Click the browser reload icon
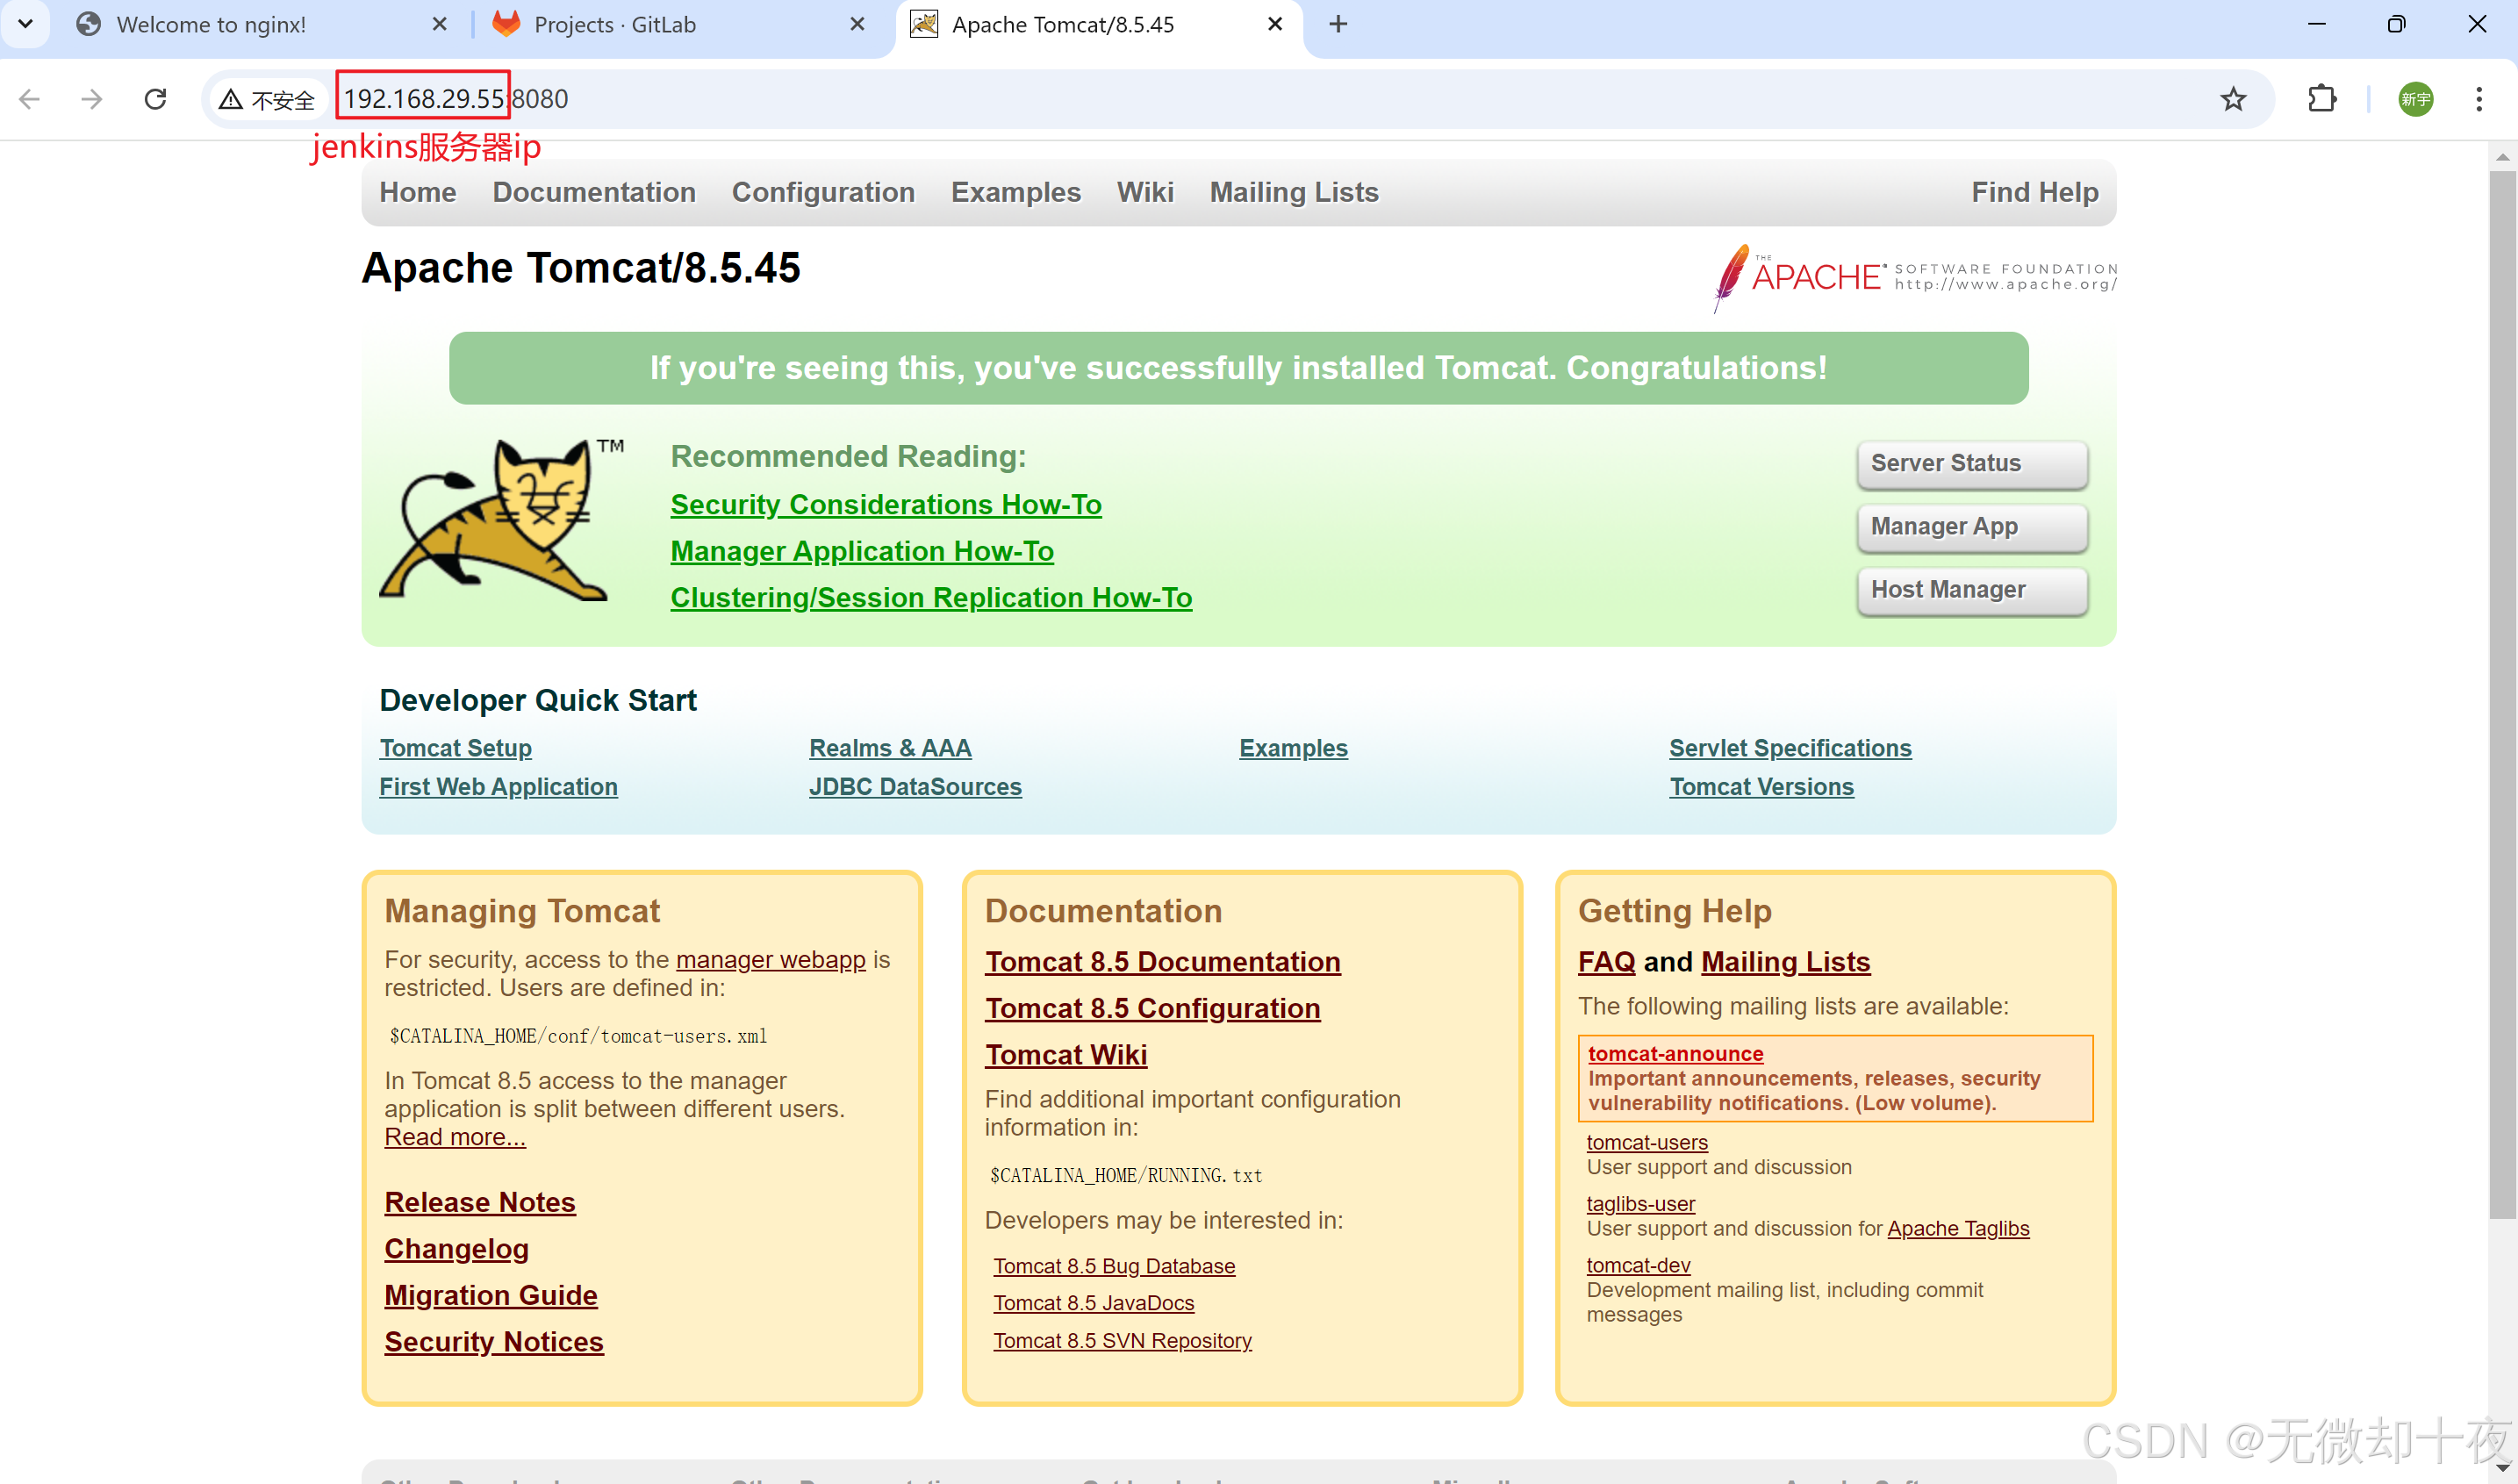Viewport: 2518px width, 1484px height. 155,99
